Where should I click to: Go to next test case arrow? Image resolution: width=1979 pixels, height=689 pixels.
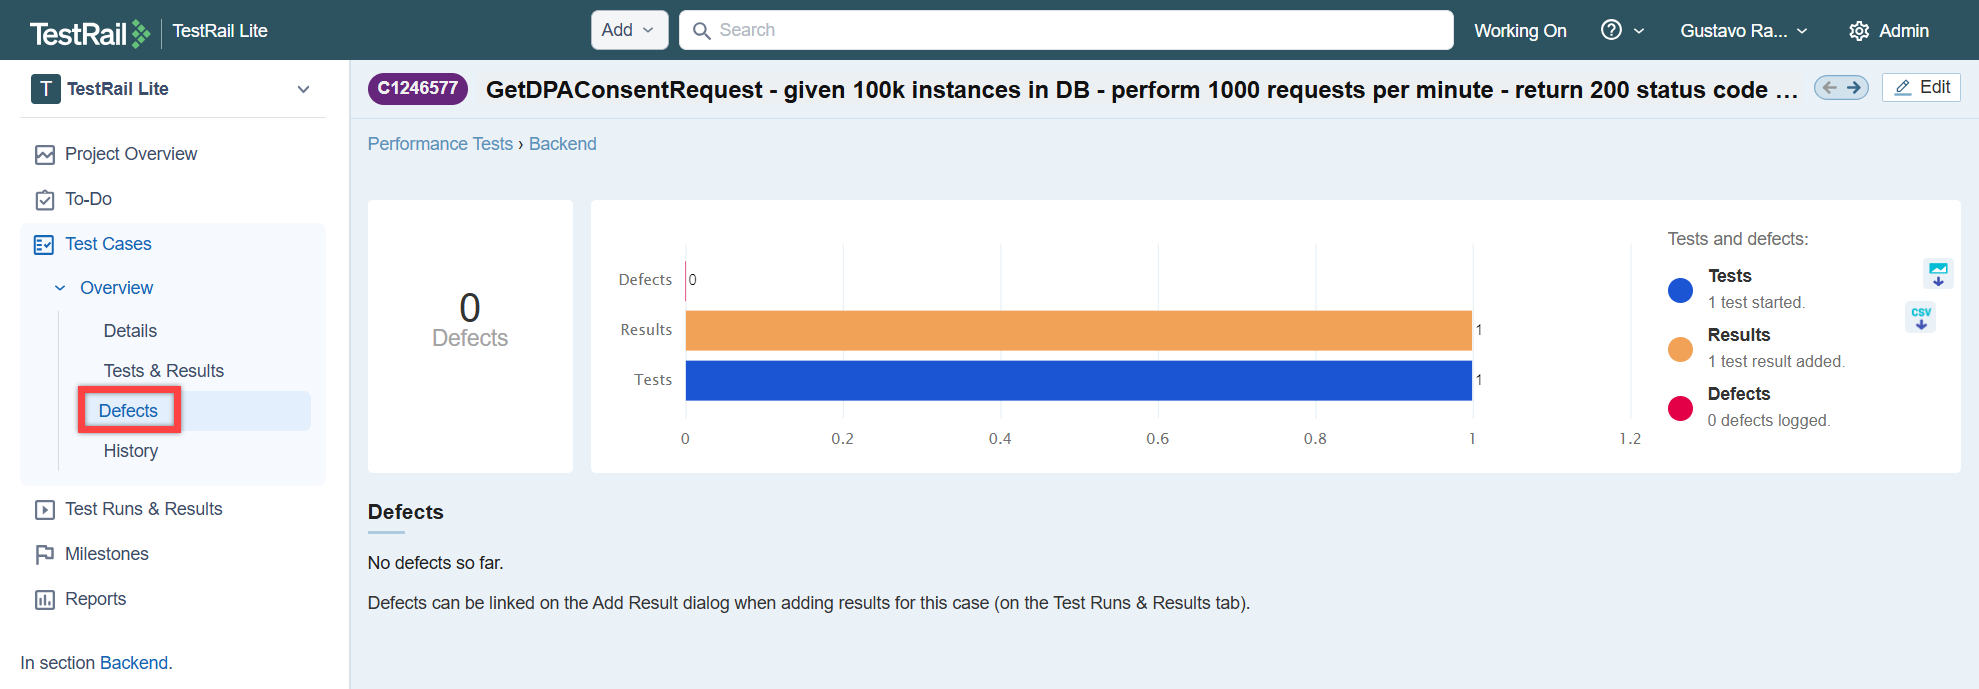(x=1854, y=88)
